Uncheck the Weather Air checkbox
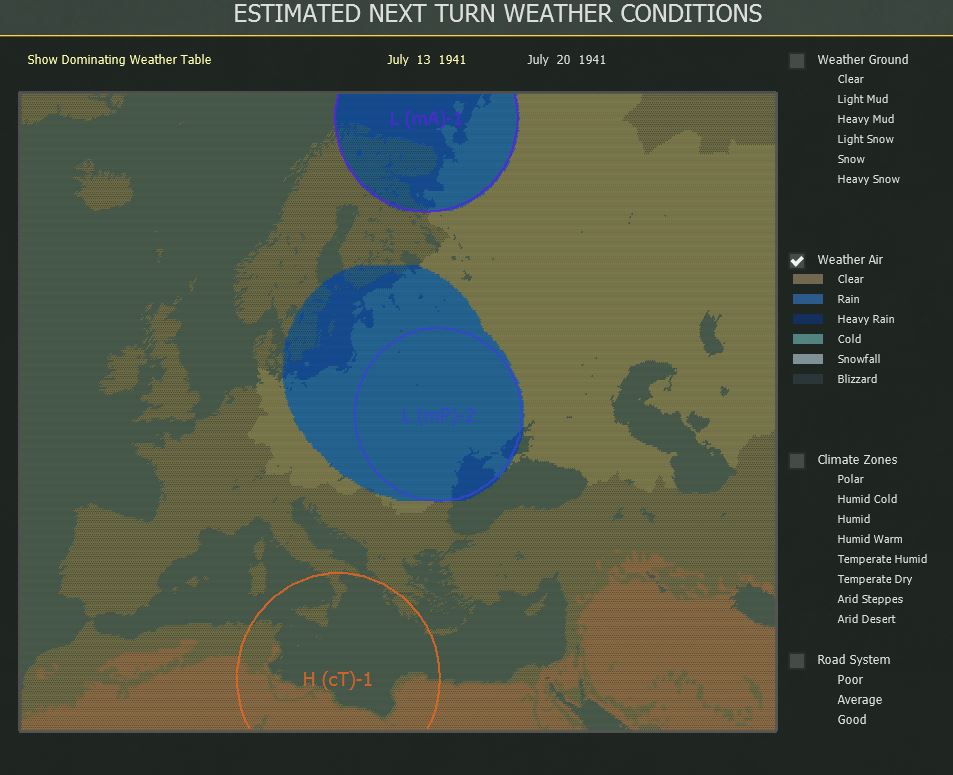The height and width of the screenshot is (775, 953). pyautogui.click(x=797, y=260)
